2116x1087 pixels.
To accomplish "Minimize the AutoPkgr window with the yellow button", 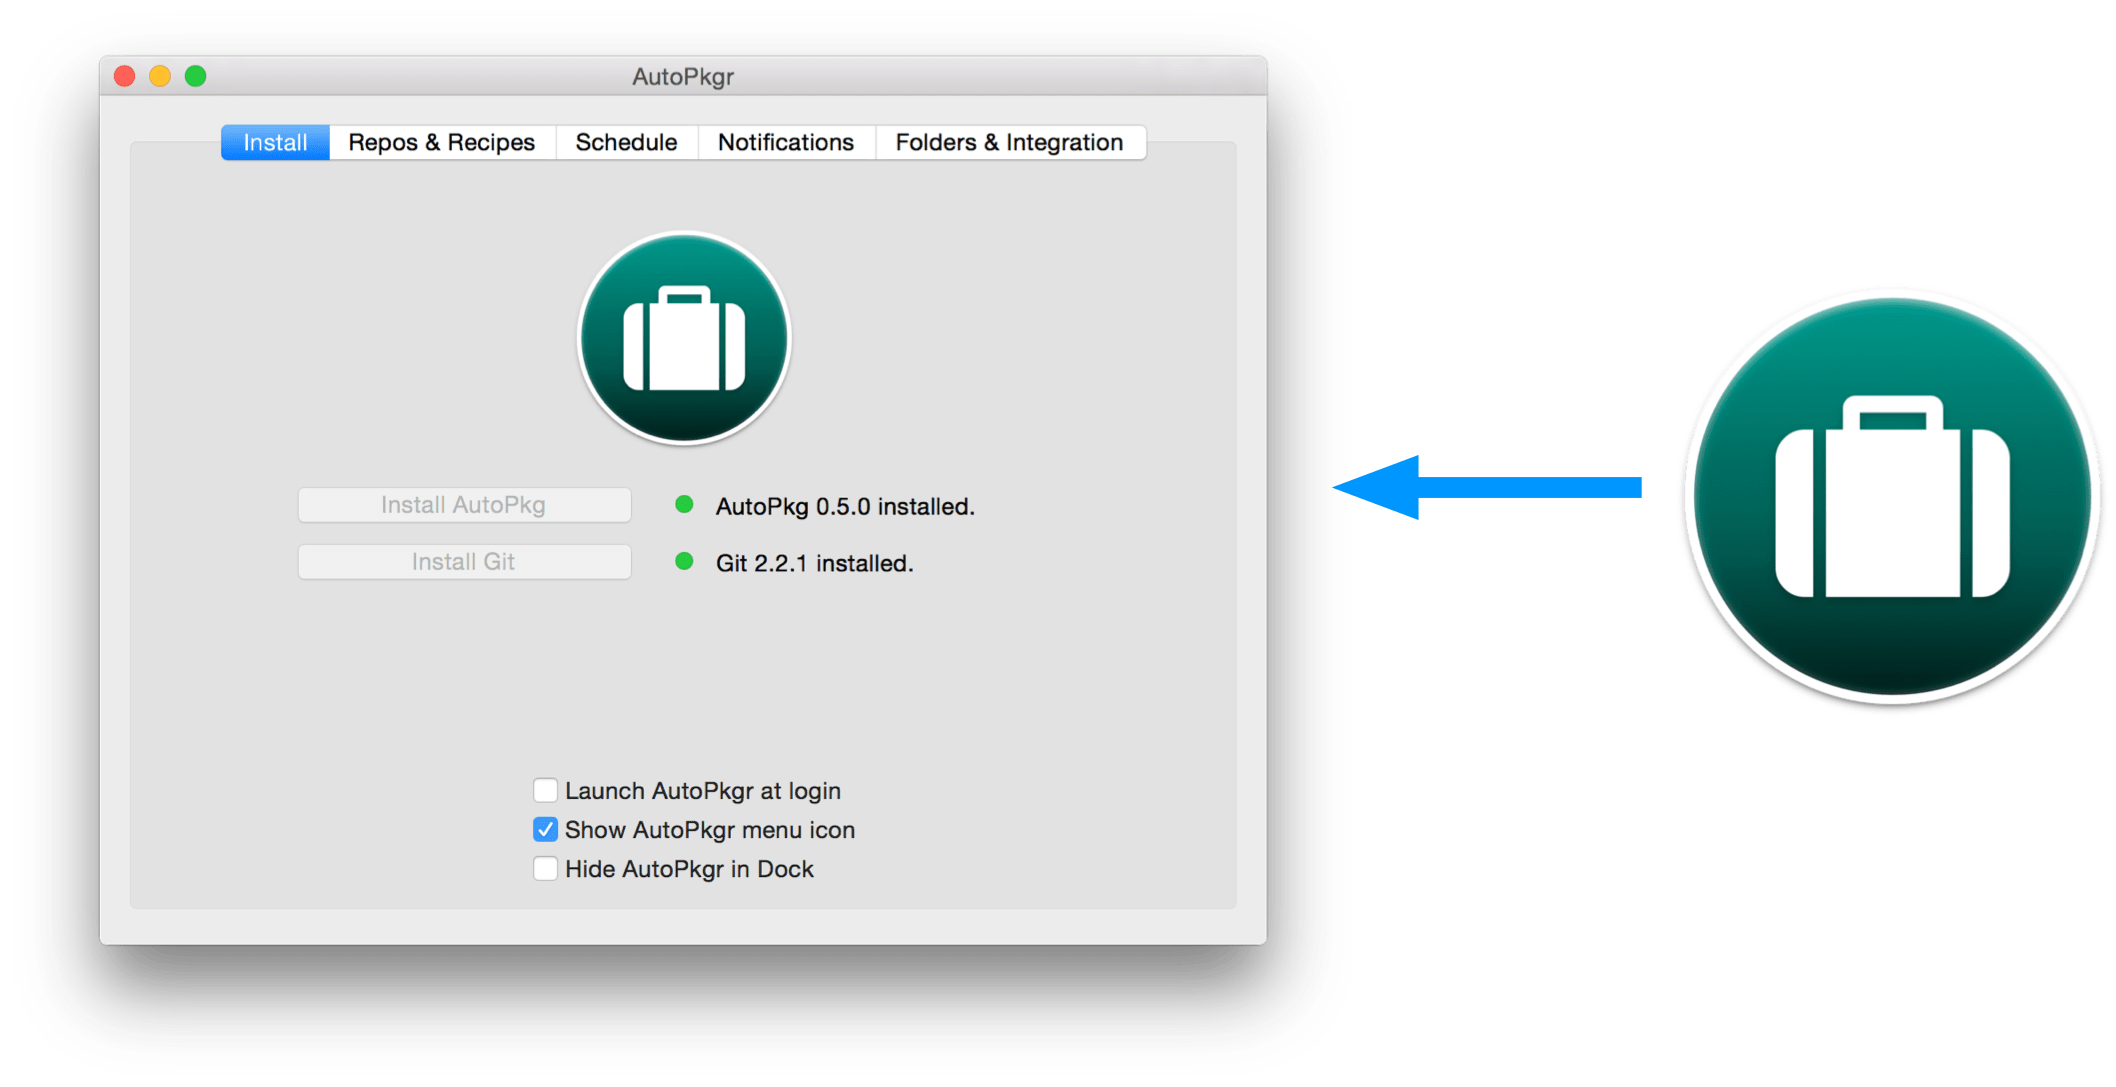I will click(160, 76).
